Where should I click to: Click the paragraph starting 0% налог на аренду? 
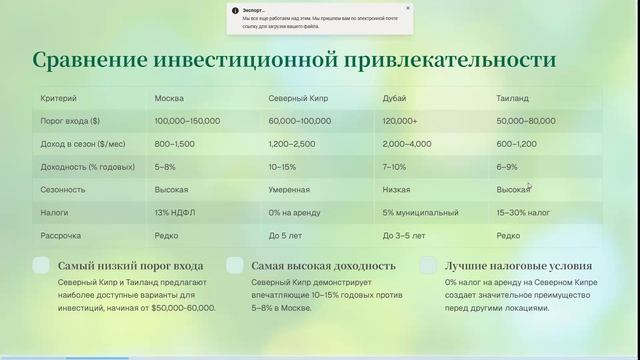click(521, 295)
